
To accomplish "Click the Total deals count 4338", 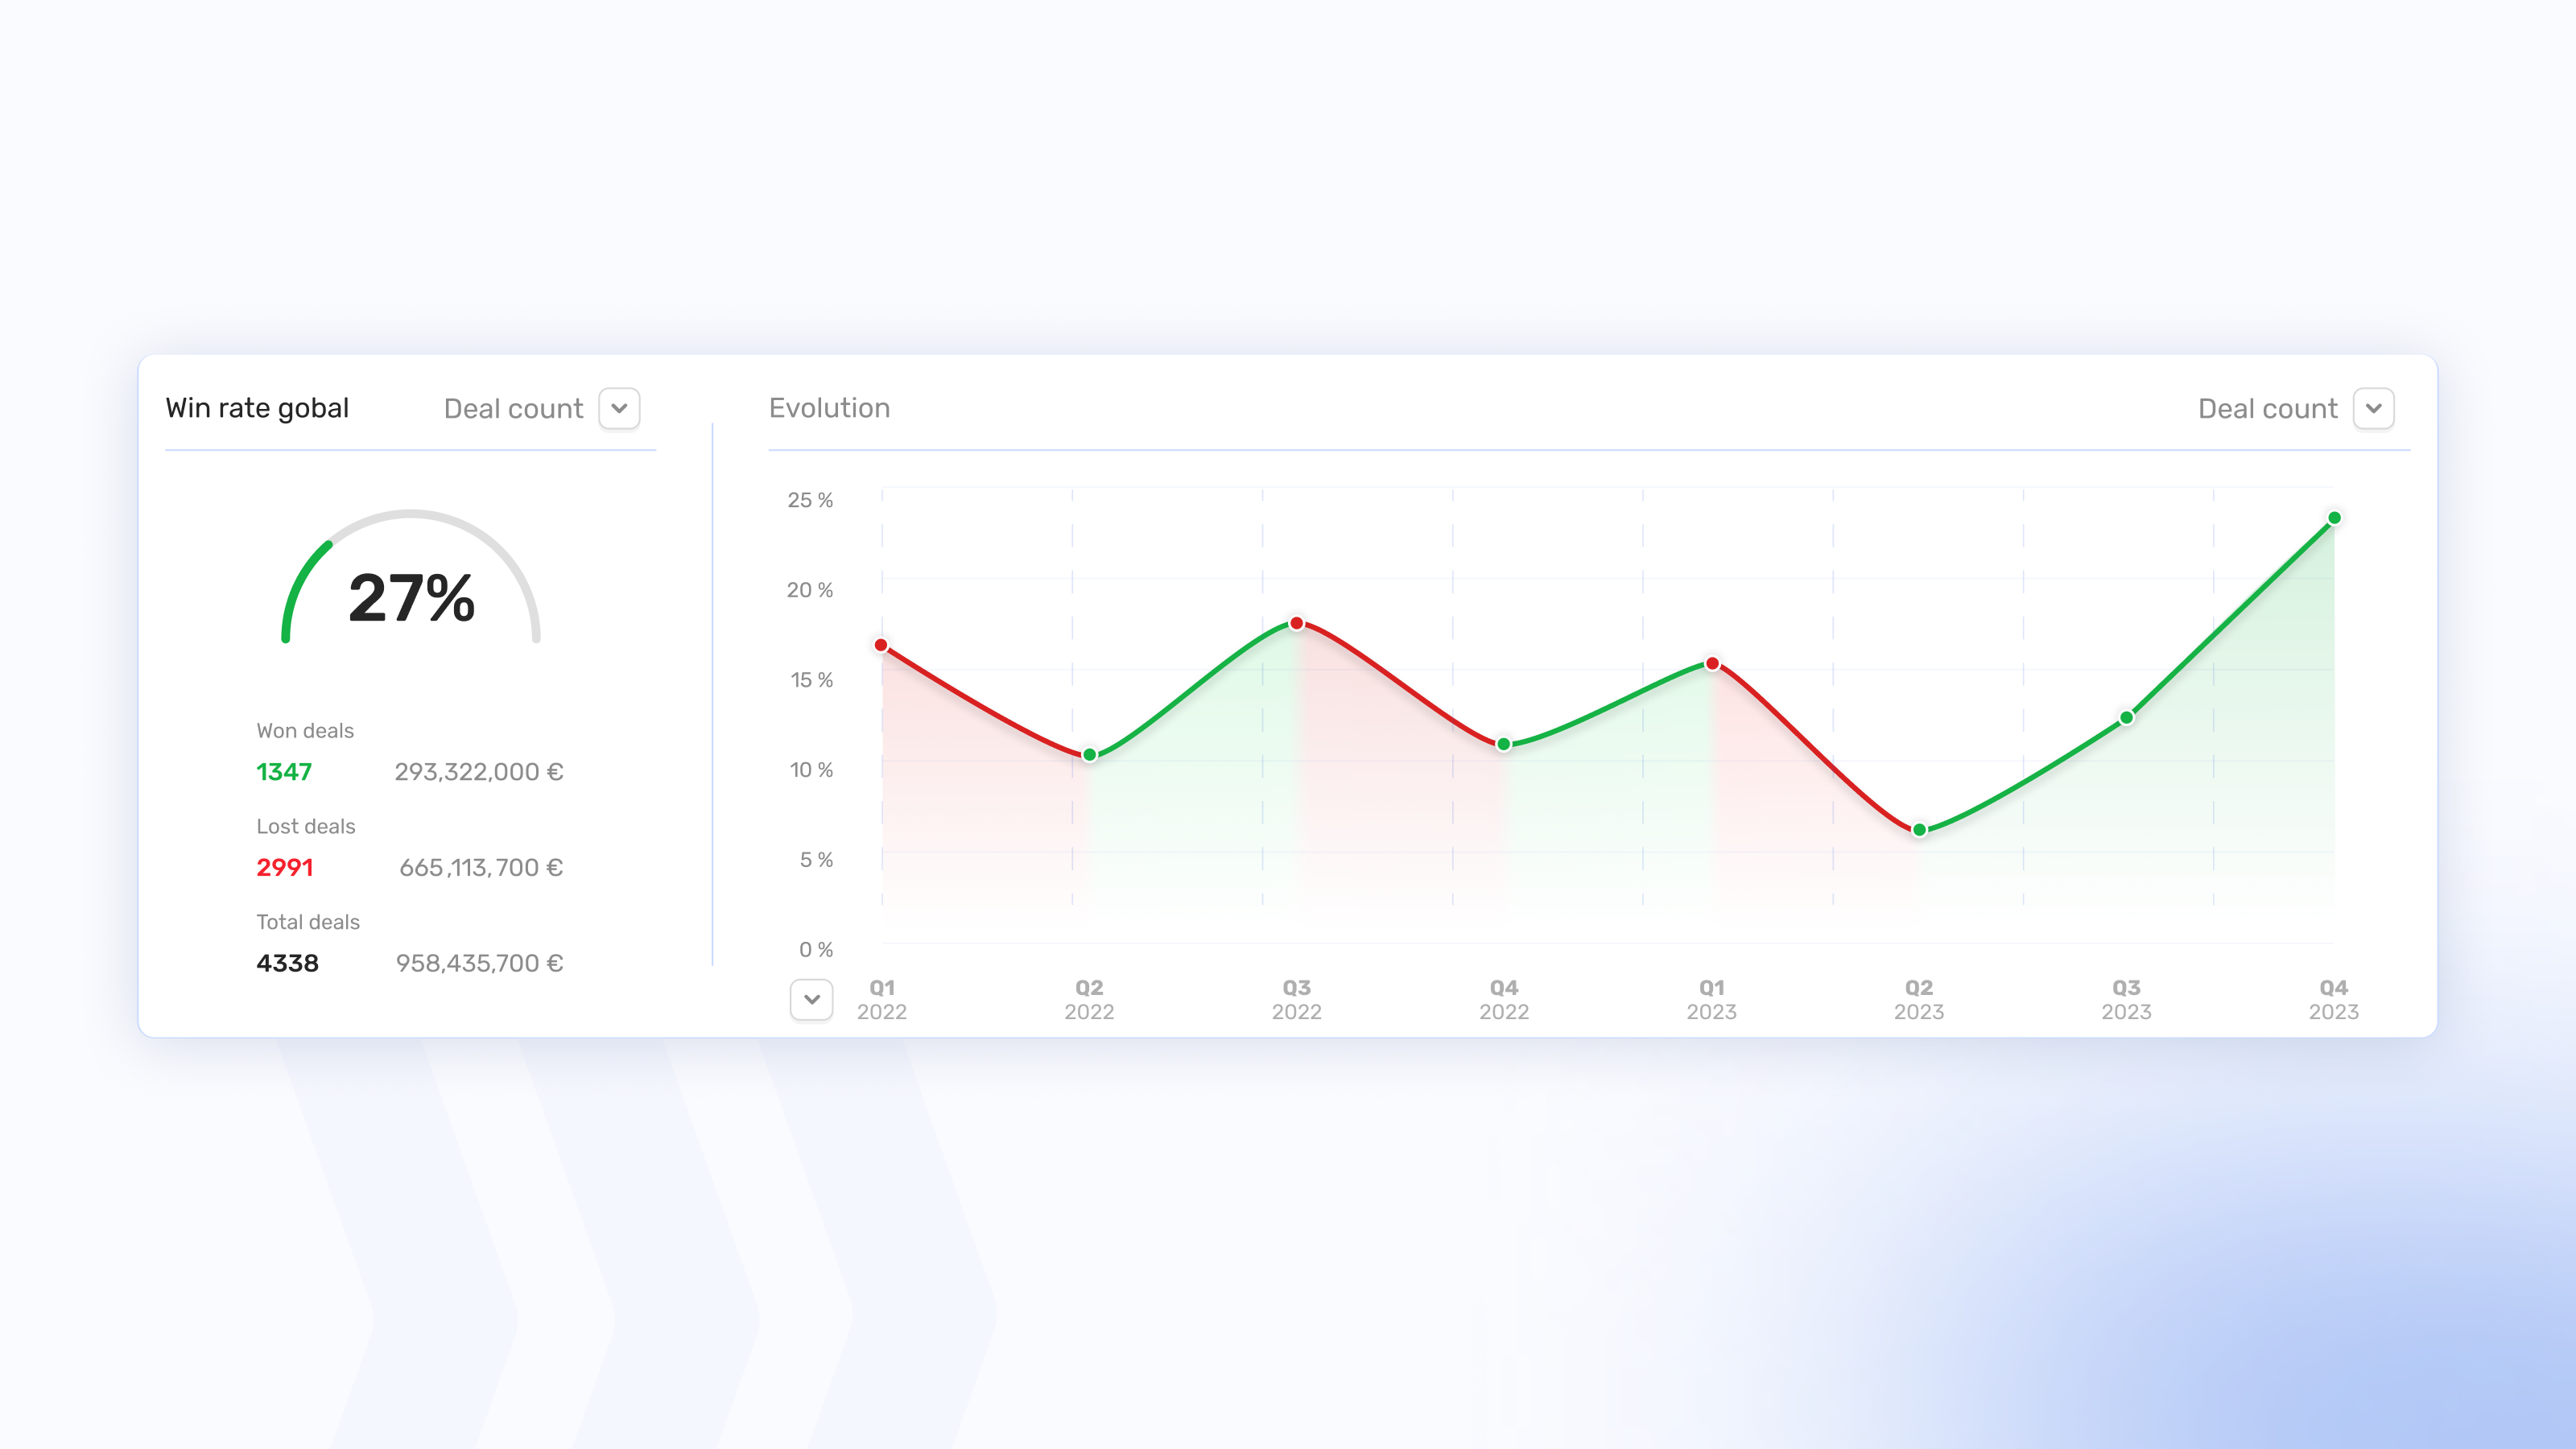I will 287,963.
